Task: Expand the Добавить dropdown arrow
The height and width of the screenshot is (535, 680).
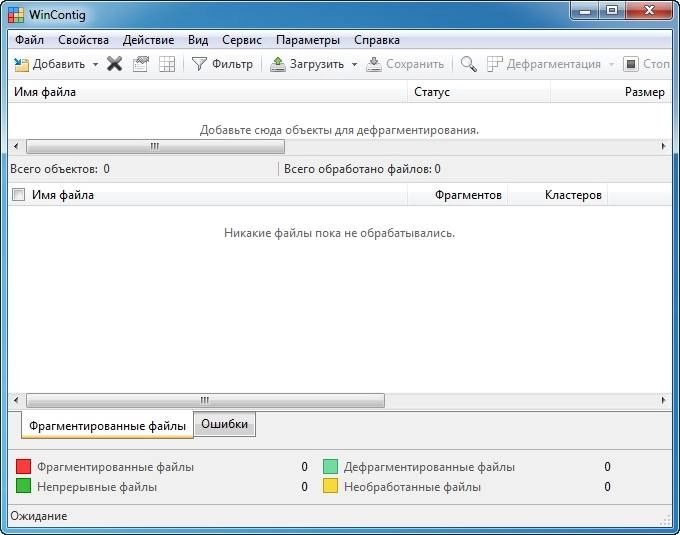Action: coord(95,65)
